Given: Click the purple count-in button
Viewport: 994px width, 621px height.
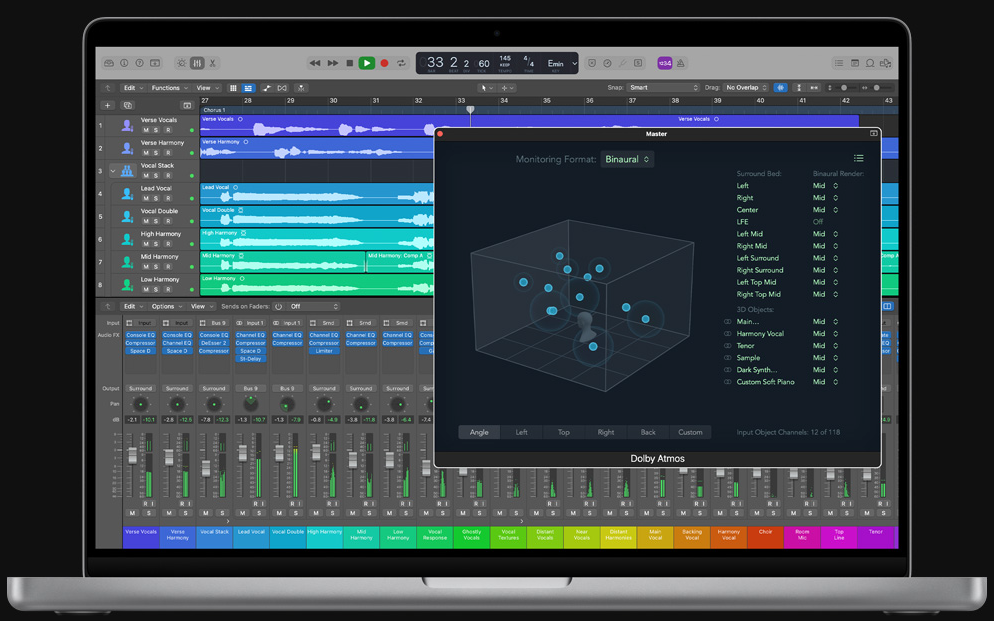Looking at the screenshot, I should 664,63.
